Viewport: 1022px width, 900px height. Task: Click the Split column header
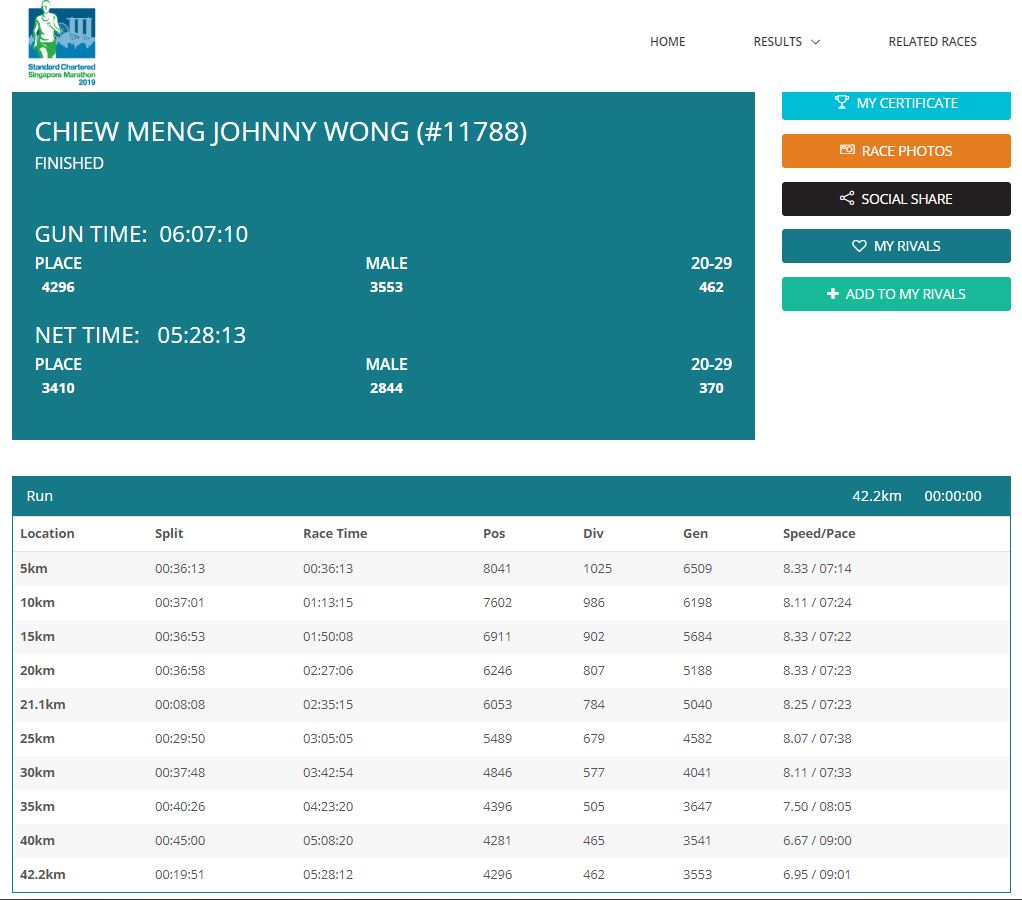tap(169, 533)
